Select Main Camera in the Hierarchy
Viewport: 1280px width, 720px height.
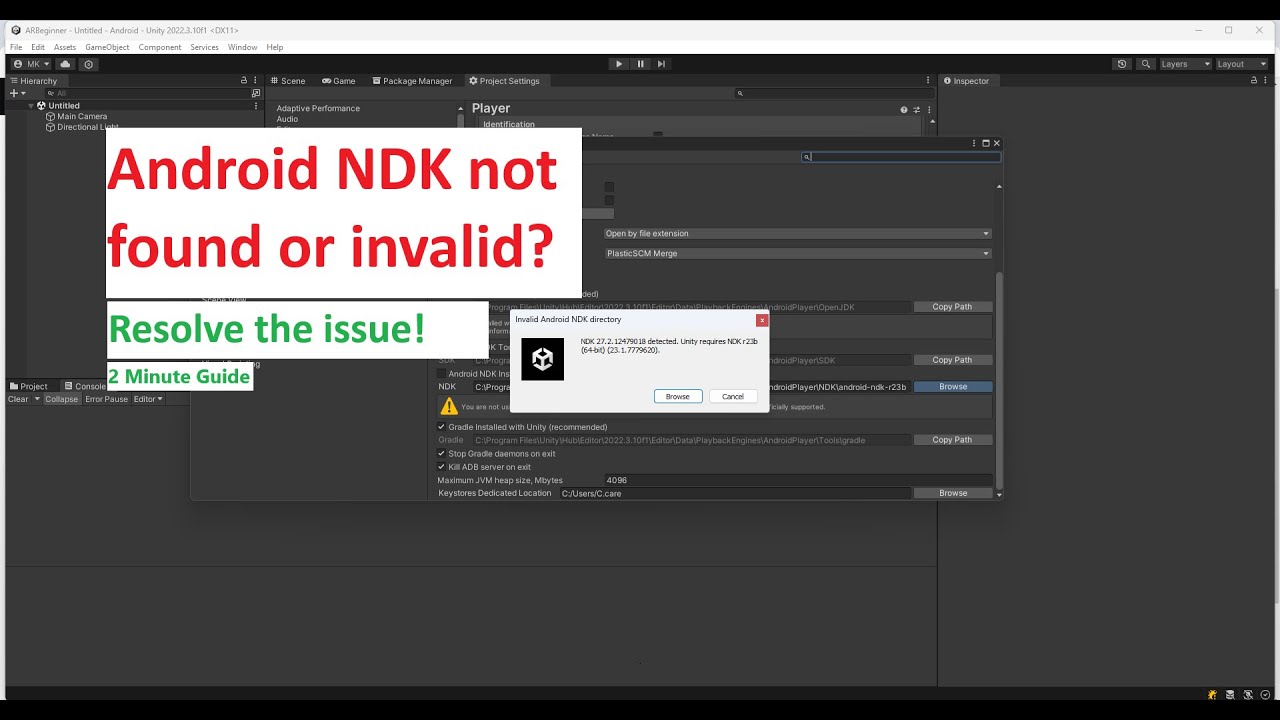82,116
